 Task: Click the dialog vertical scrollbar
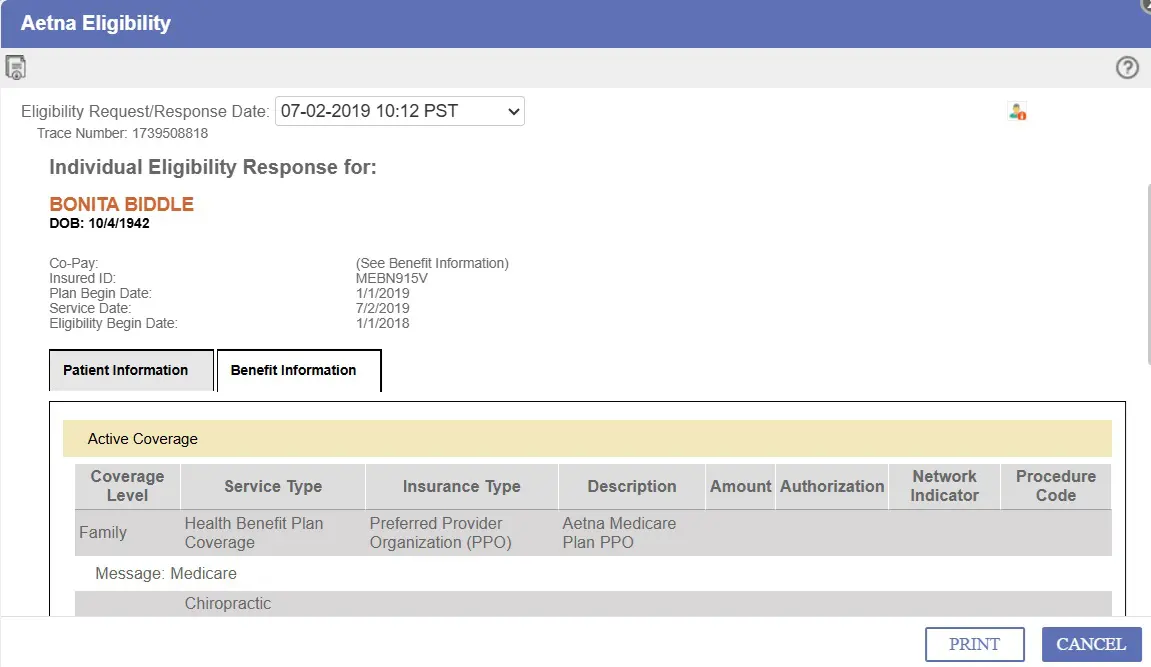coord(1147,275)
